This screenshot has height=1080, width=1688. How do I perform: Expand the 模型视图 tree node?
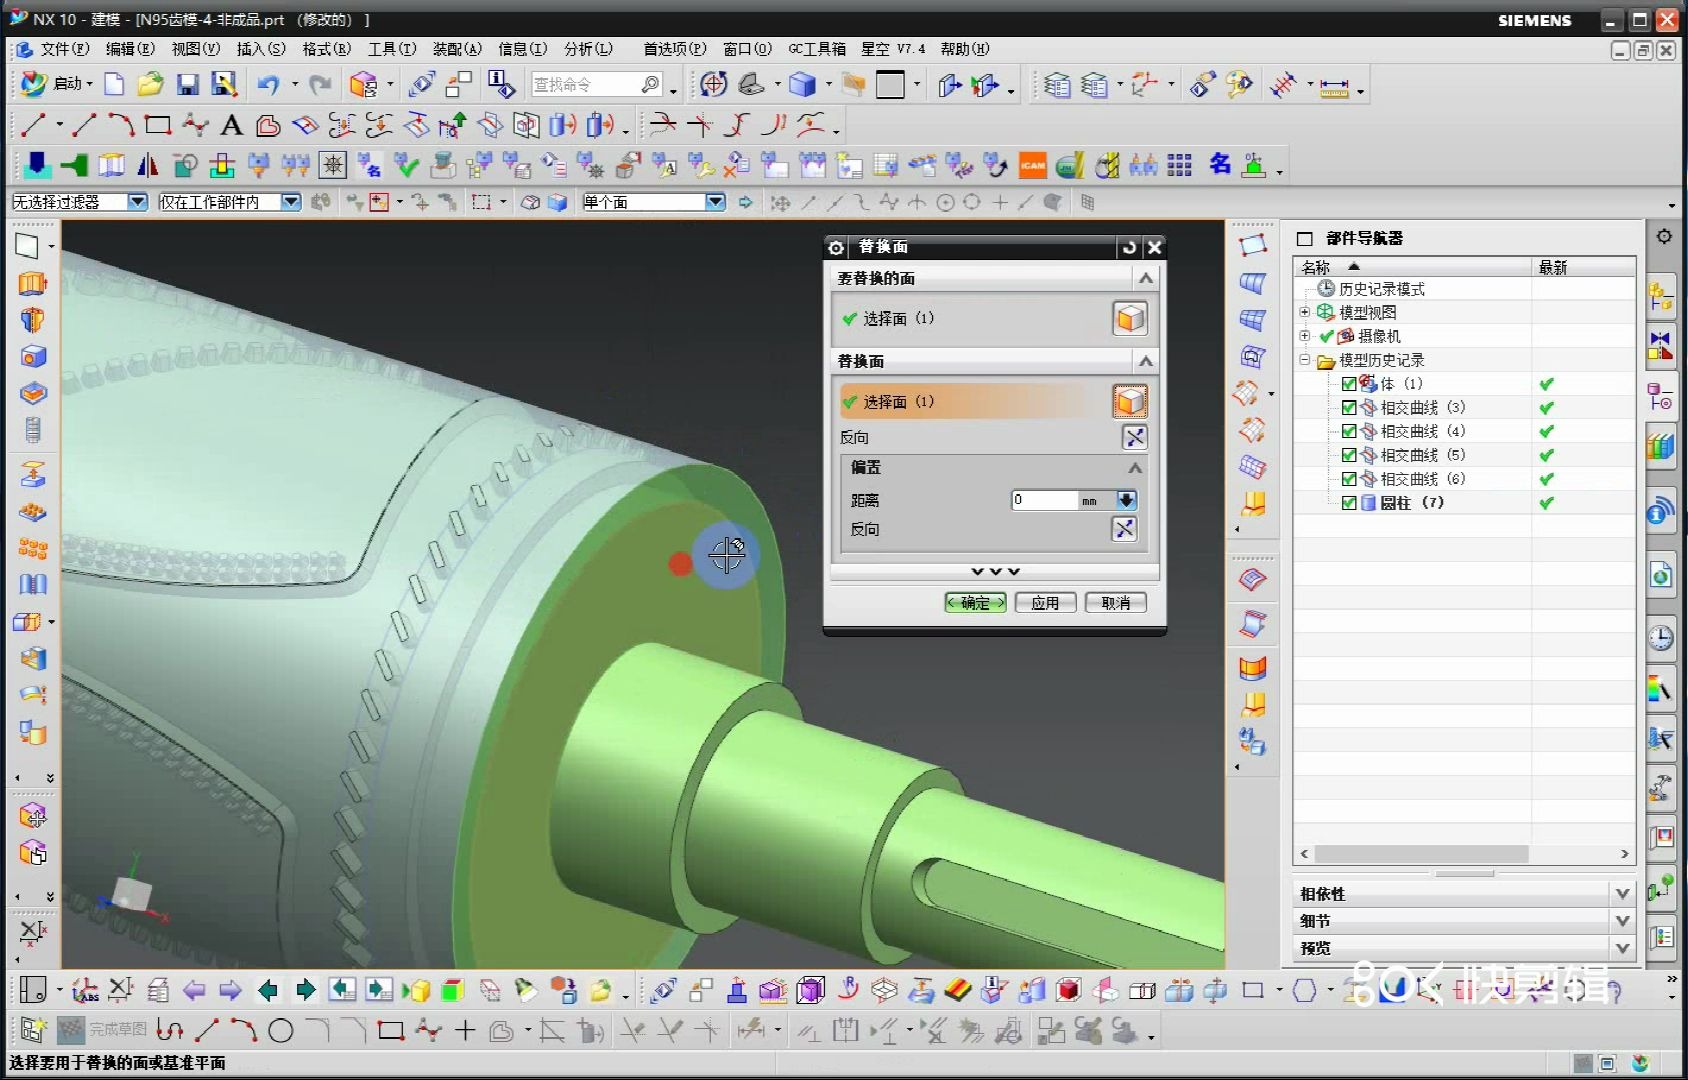click(x=1305, y=312)
